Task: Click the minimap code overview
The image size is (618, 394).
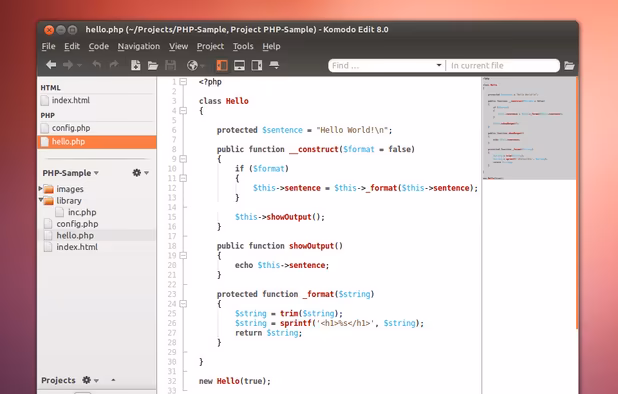Action: 529,128
